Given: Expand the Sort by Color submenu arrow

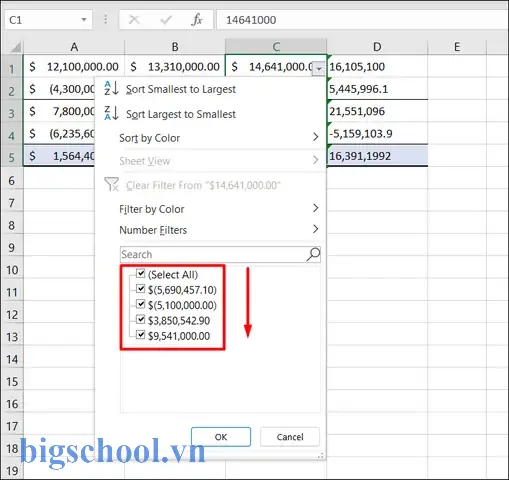Looking at the screenshot, I should pyautogui.click(x=315, y=137).
